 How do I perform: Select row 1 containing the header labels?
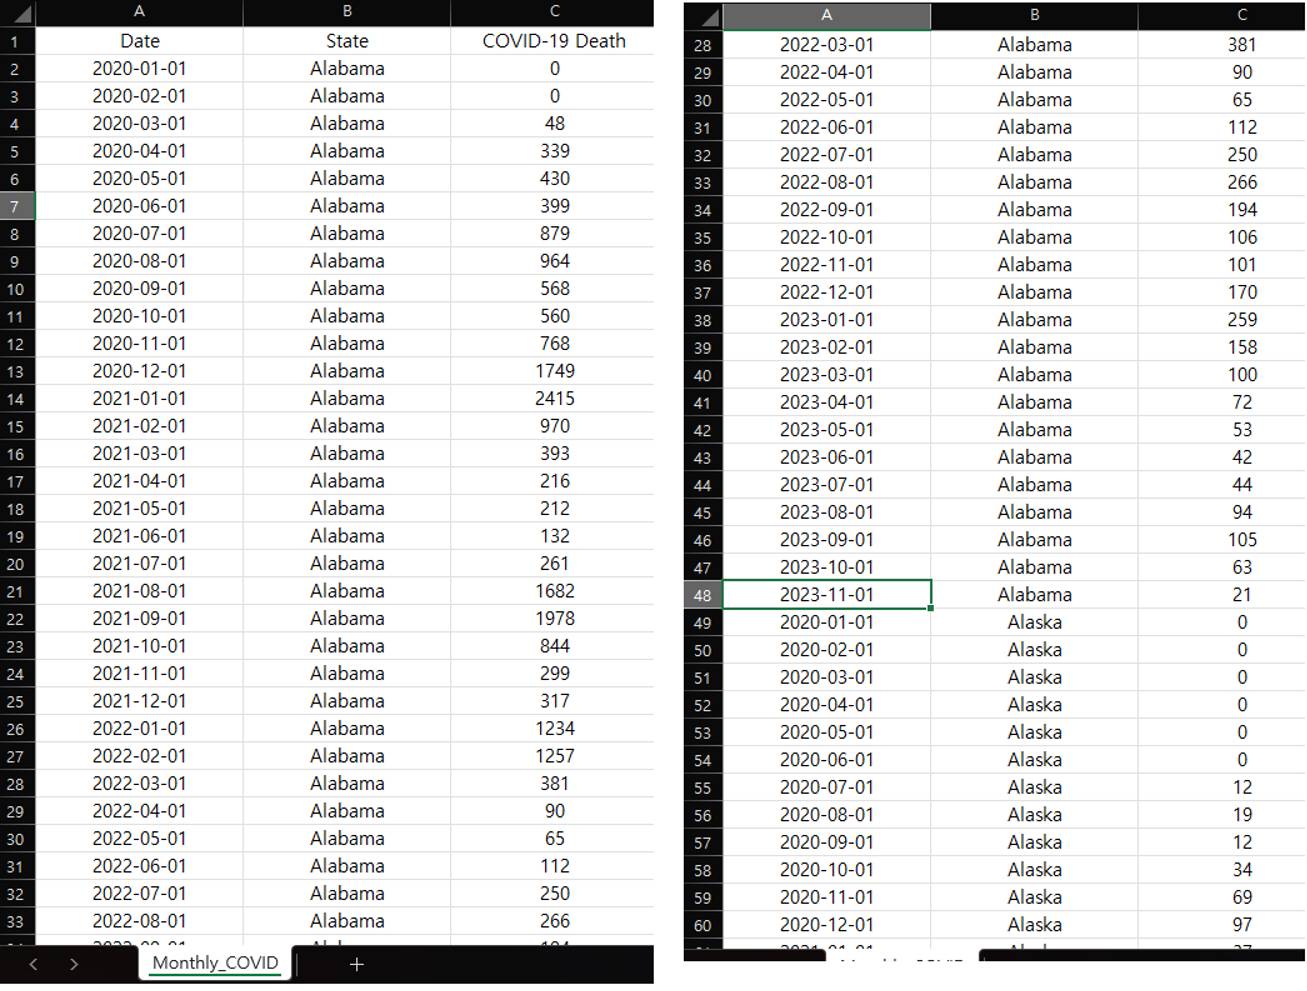click(17, 41)
